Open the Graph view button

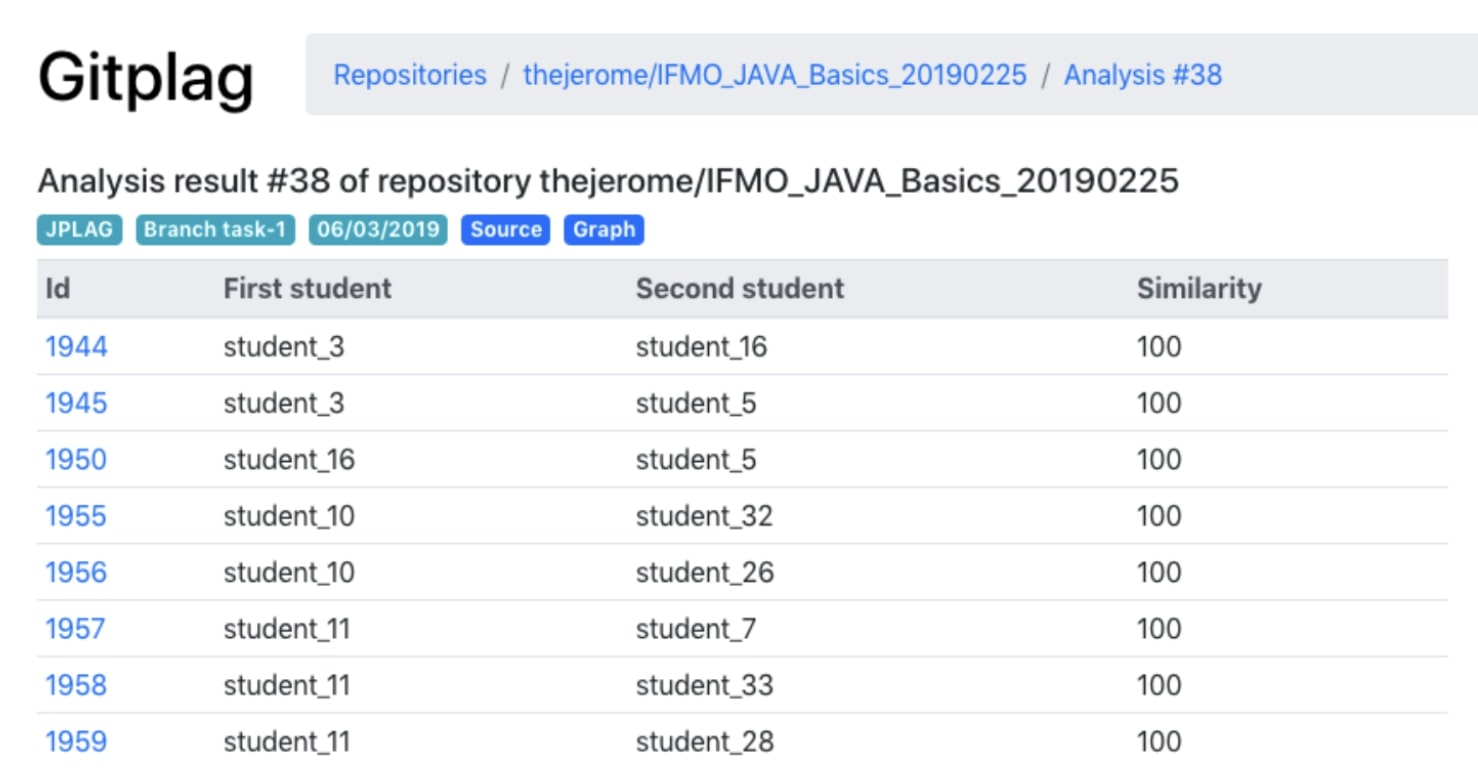tap(604, 229)
